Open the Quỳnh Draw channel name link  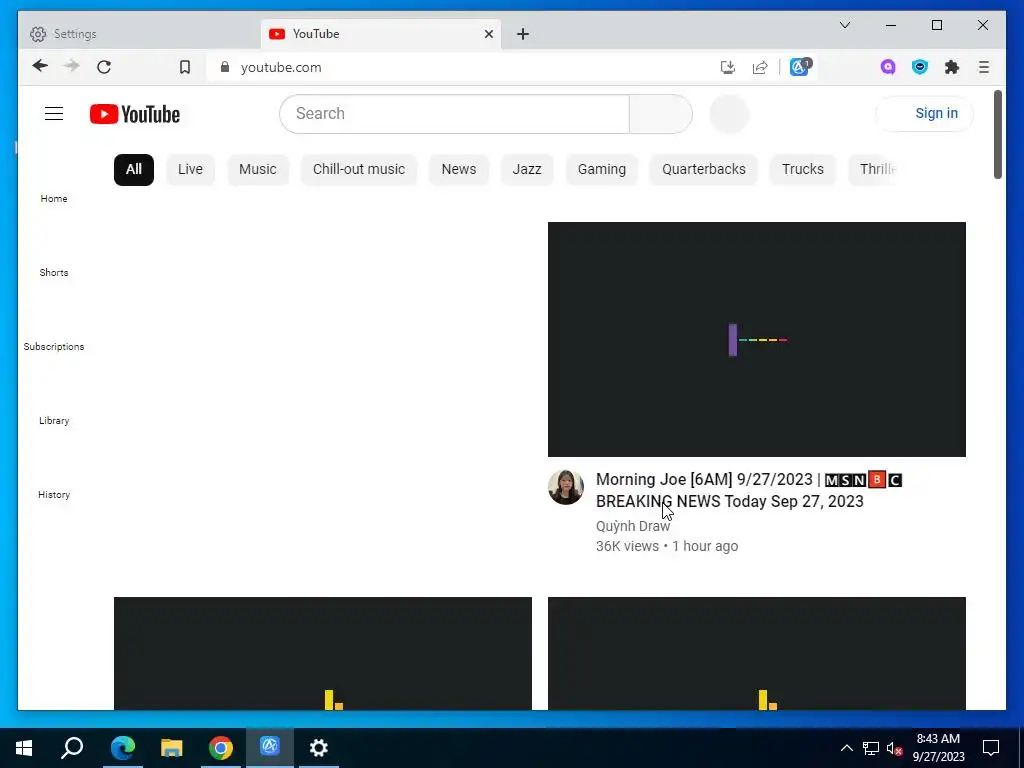pos(632,526)
